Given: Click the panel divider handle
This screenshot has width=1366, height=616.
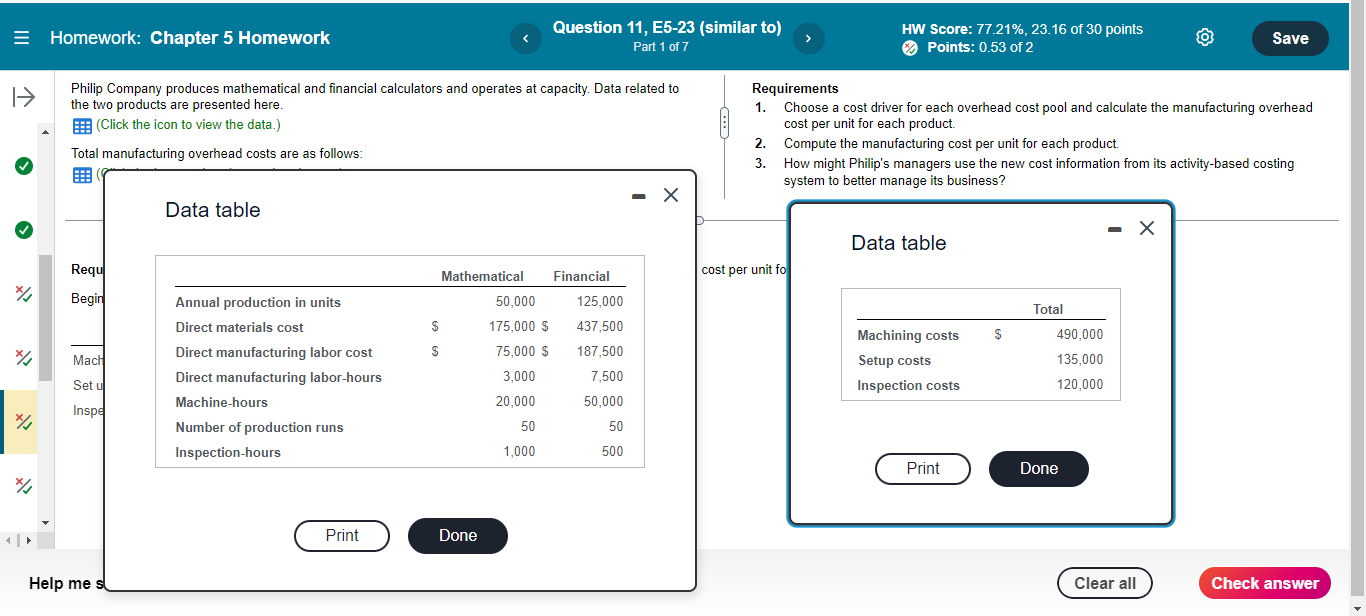Looking at the screenshot, I should tap(727, 124).
